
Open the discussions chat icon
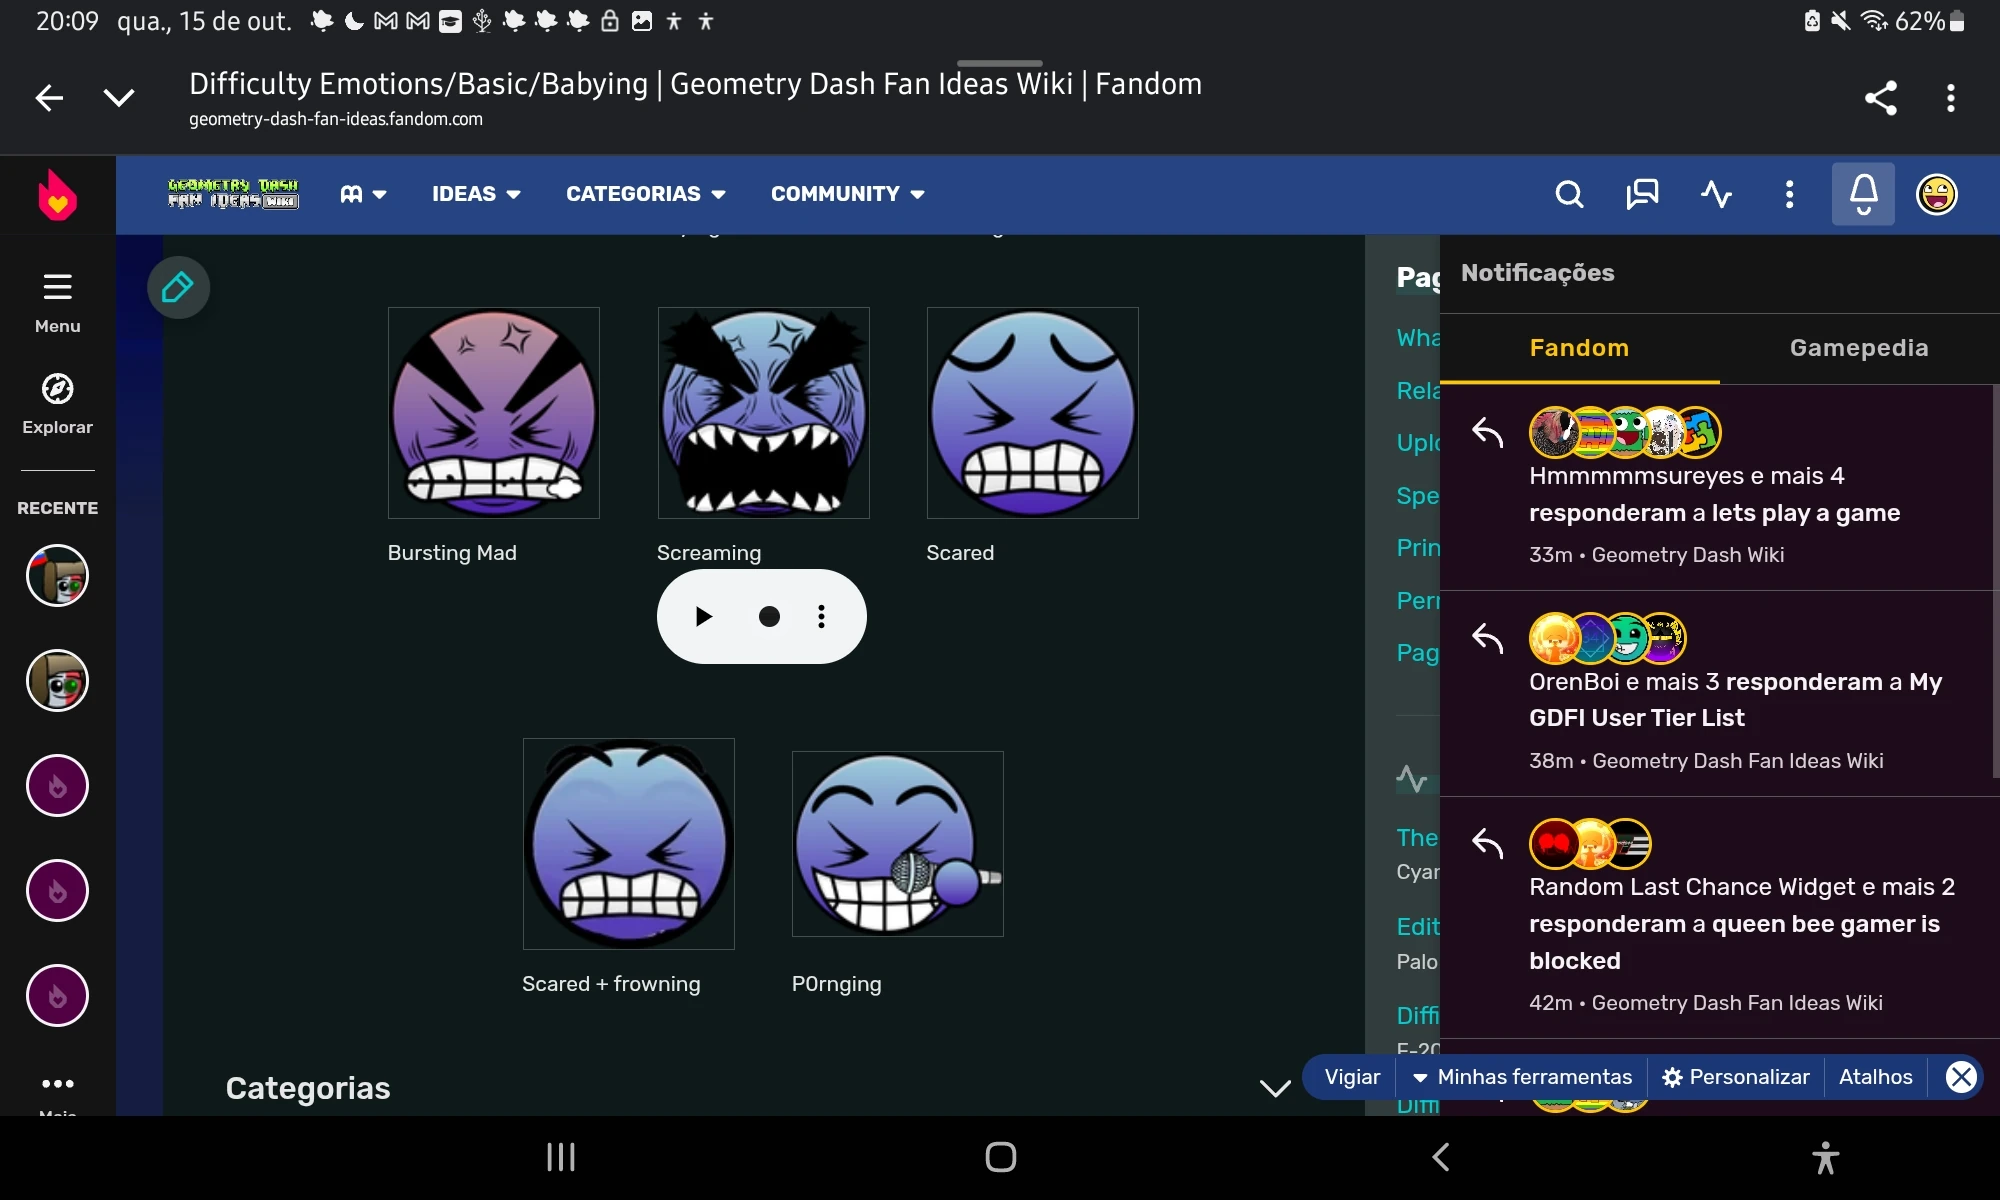point(1642,194)
